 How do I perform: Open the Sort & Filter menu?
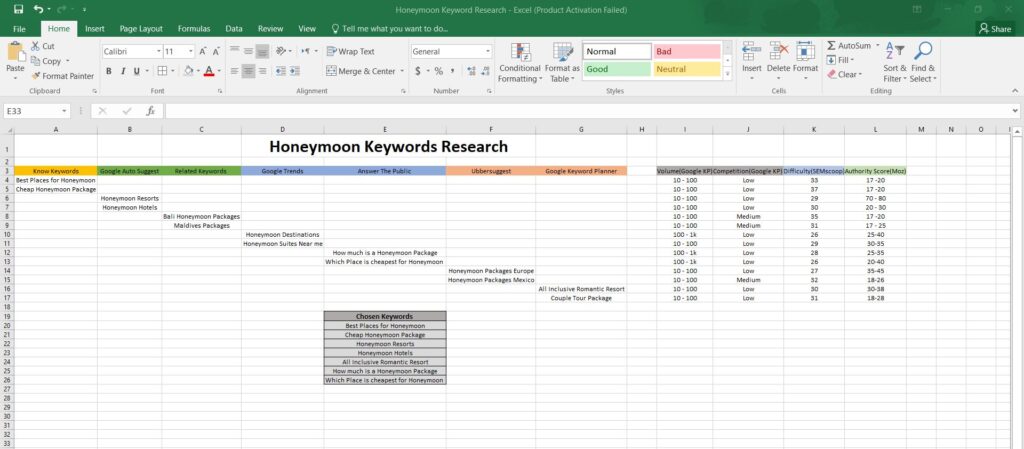895,63
